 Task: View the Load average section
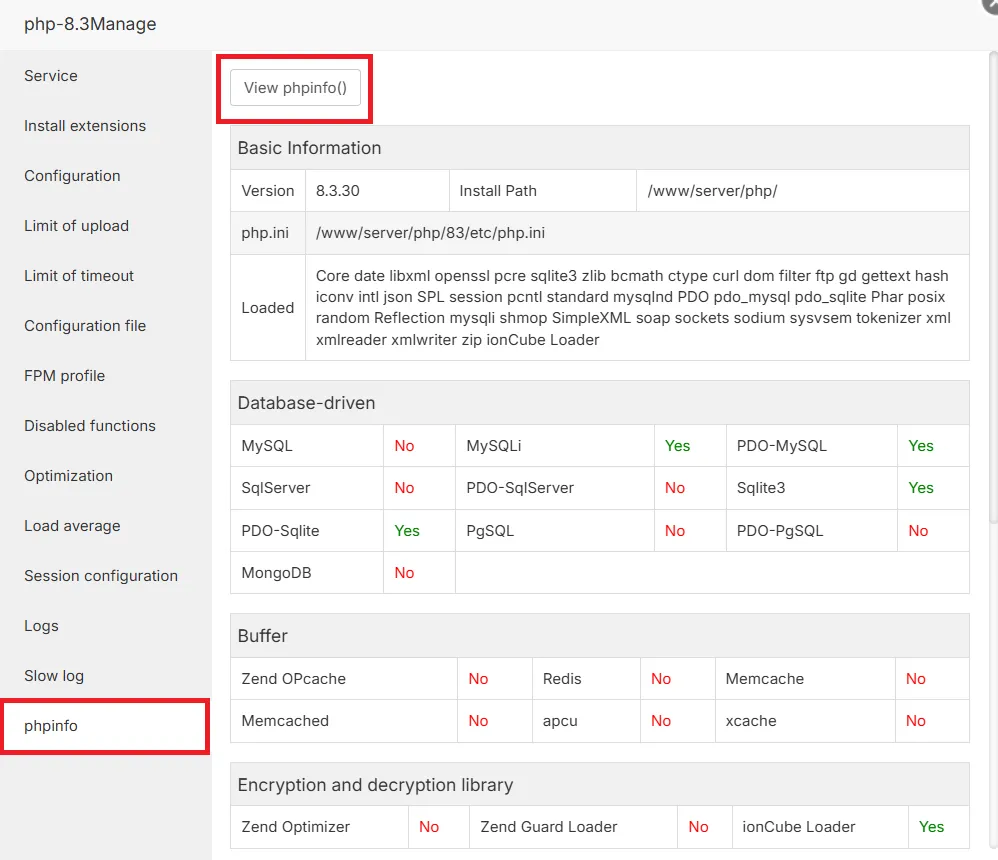(72, 526)
